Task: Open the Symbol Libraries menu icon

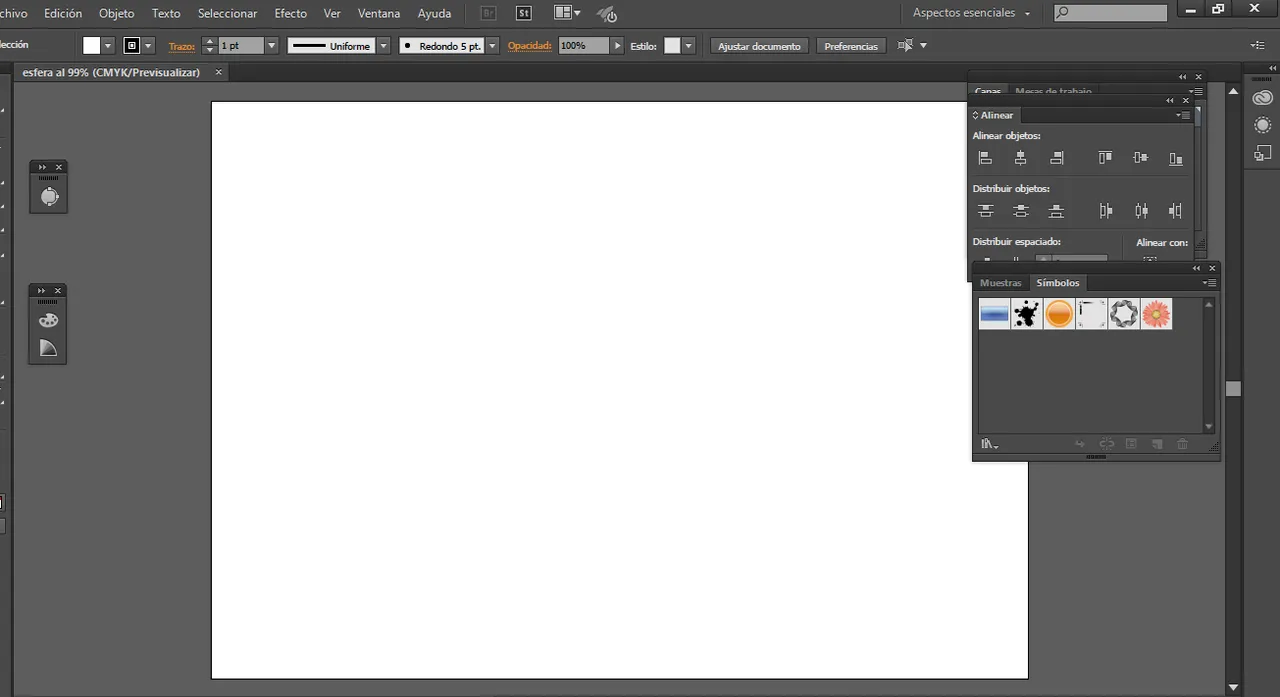Action: (989, 444)
